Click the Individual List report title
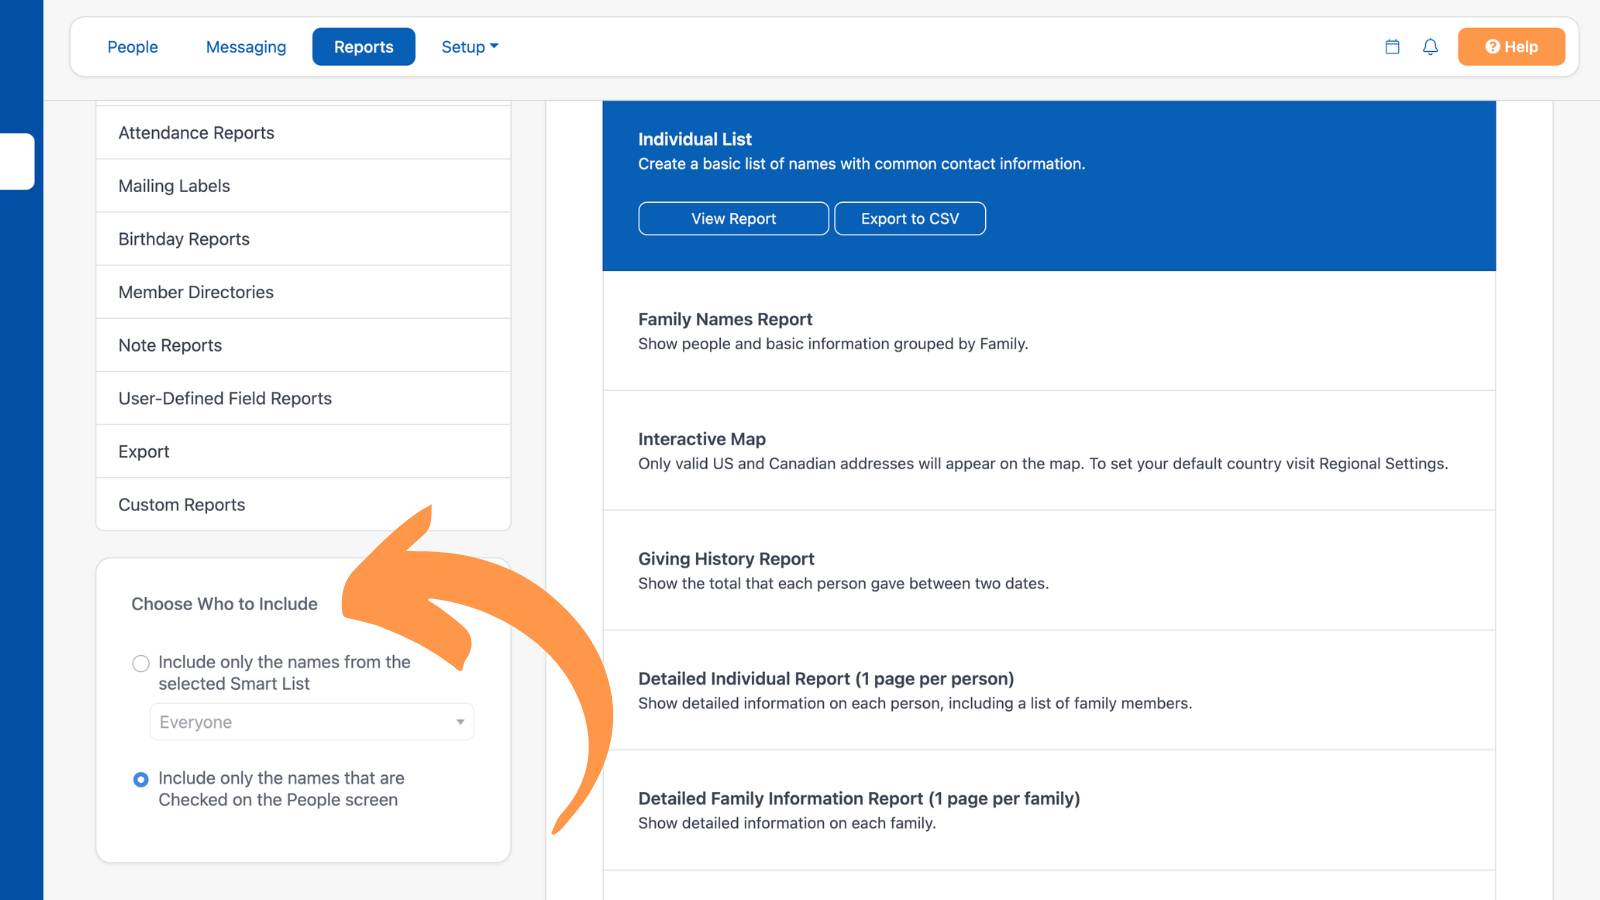The width and height of the screenshot is (1600, 900). click(695, 139)
